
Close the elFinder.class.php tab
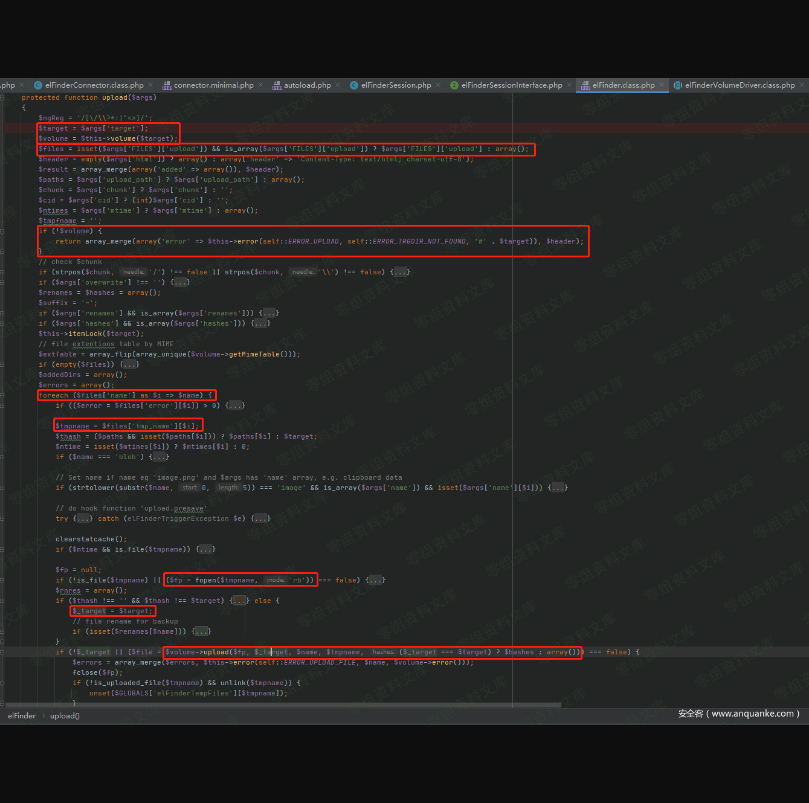coord(662,86)
